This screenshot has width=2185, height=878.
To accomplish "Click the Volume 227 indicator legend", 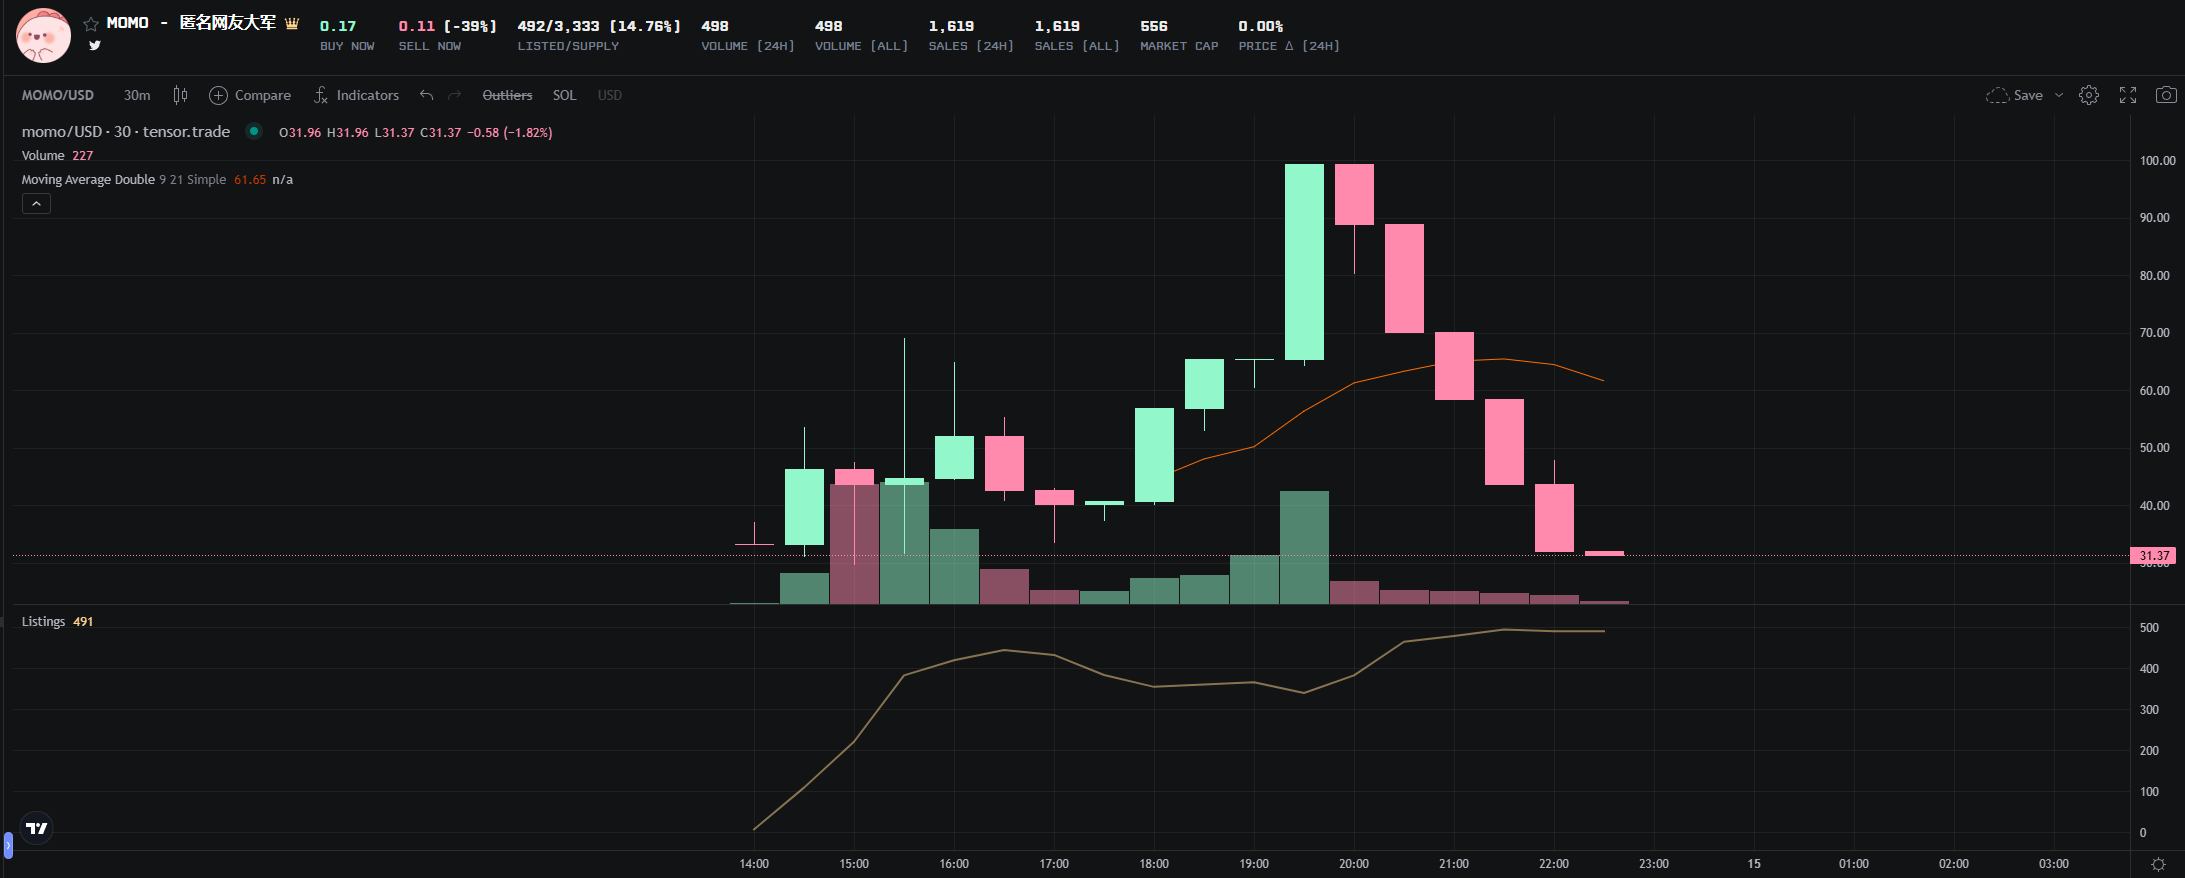I will click(x=58, y=155).
